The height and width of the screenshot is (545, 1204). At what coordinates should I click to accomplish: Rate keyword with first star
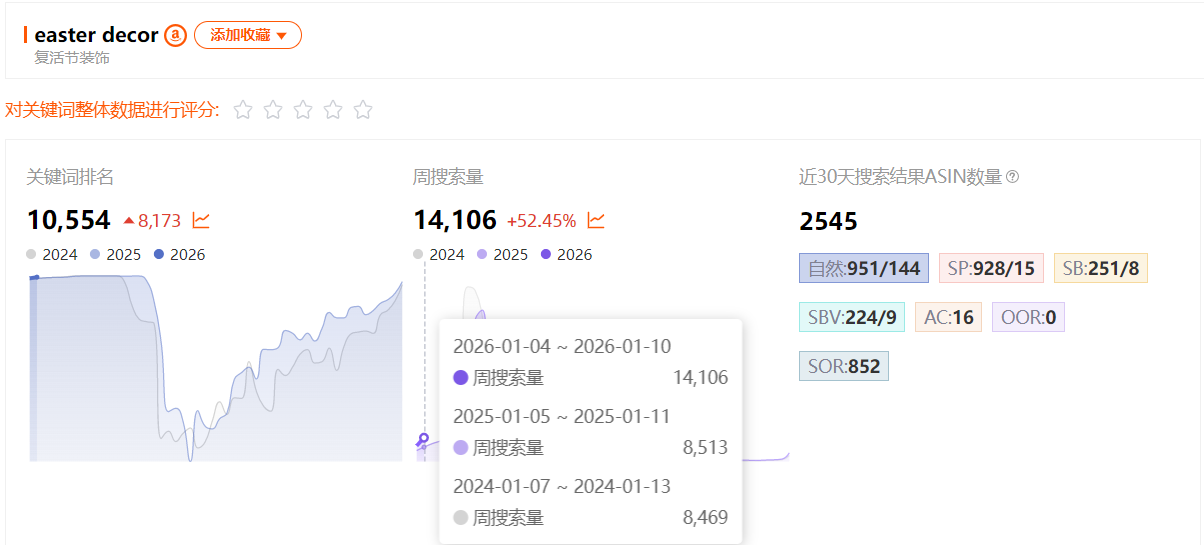pyautogui.click(x=243, y=110)
